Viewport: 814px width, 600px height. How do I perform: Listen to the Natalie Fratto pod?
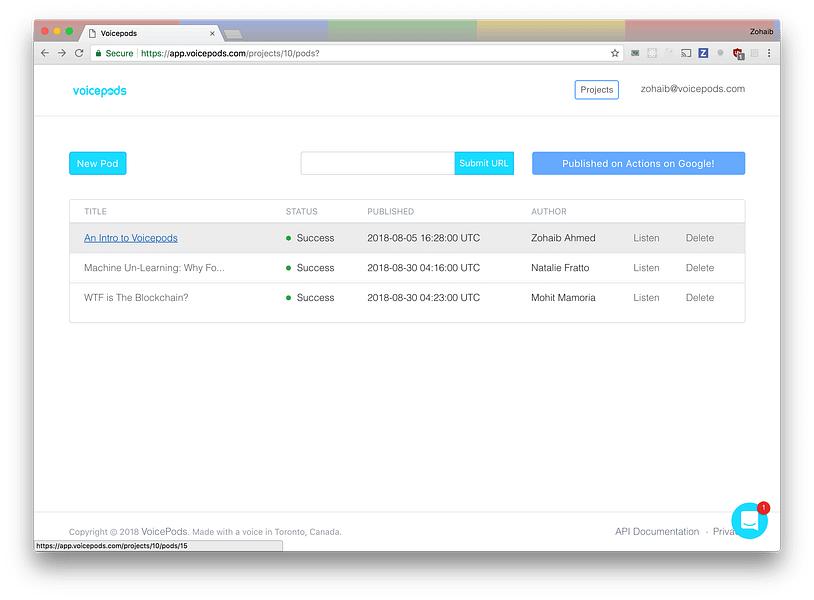pyautogui.click(x=646, y=268)
